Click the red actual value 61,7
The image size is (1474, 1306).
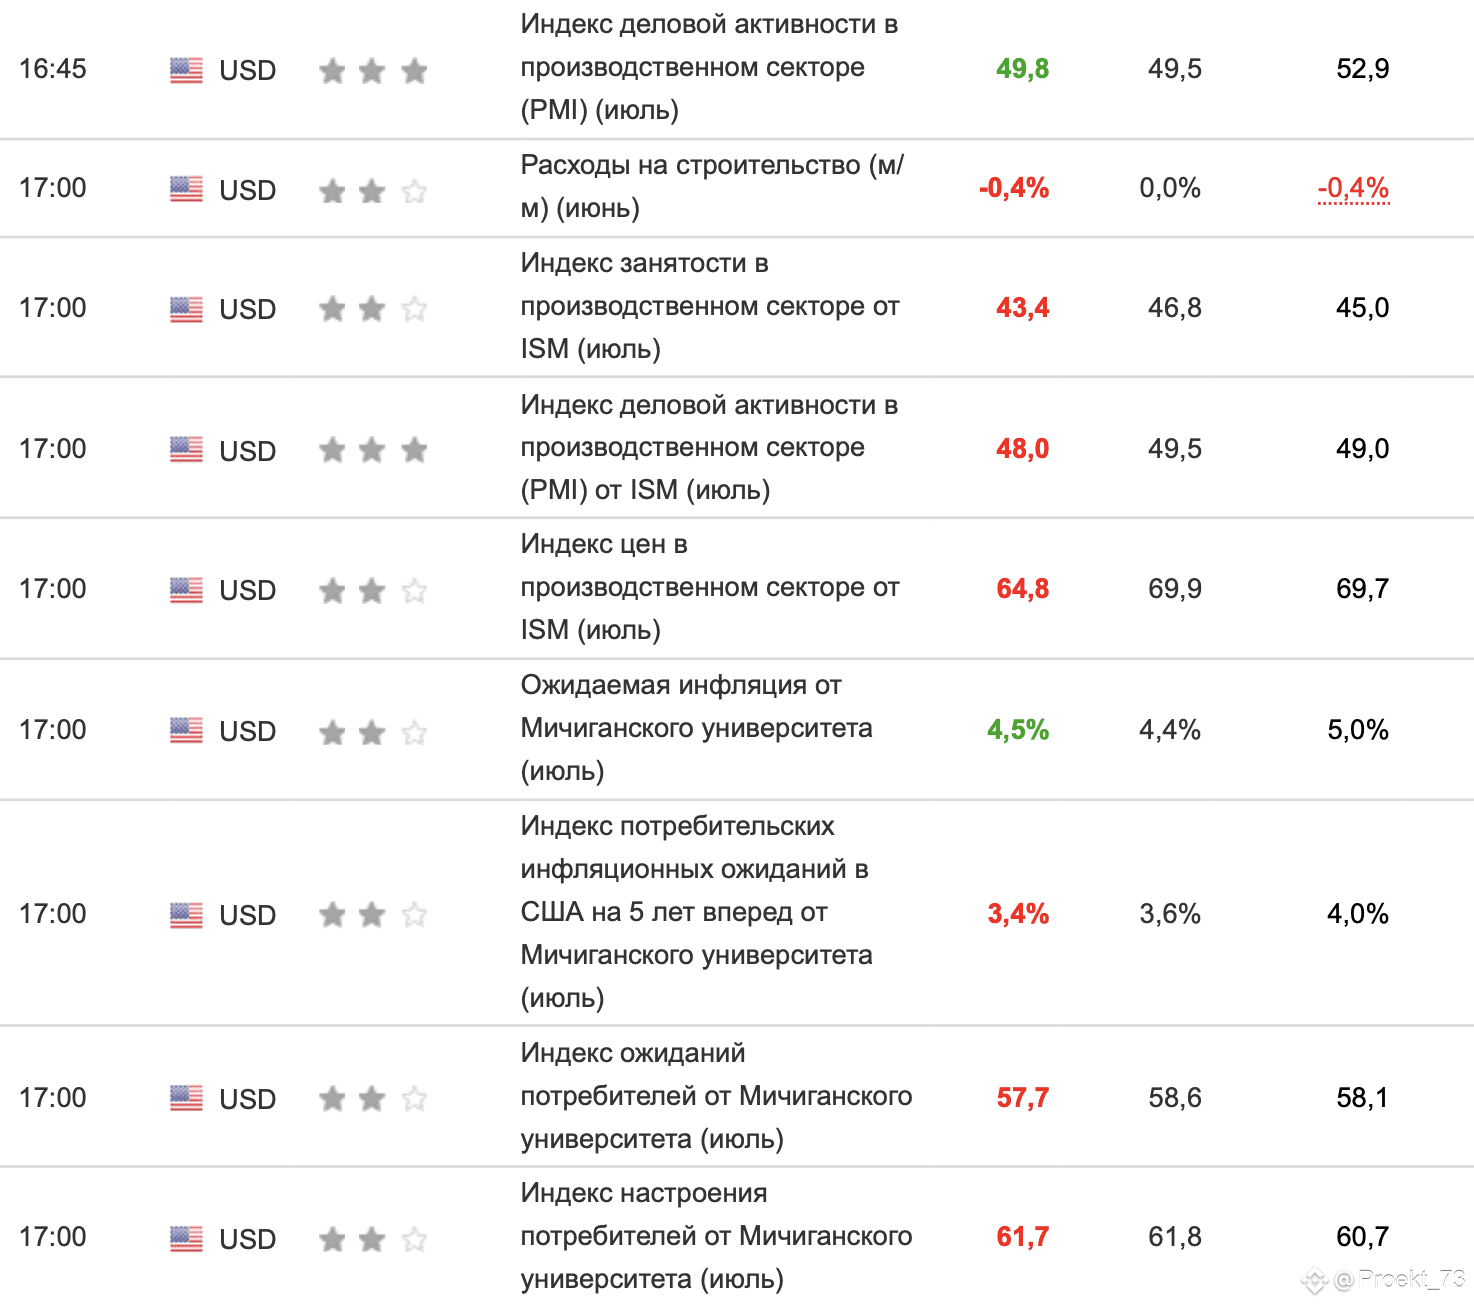tap(1022, 1237)
